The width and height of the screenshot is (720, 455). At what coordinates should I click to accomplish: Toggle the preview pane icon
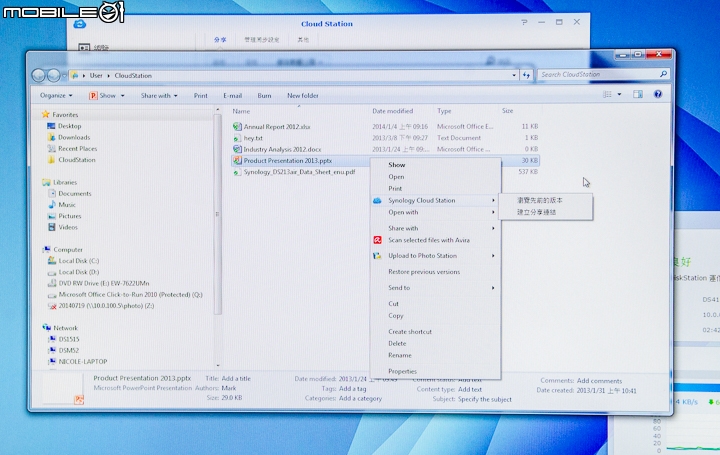click(638, 94)
